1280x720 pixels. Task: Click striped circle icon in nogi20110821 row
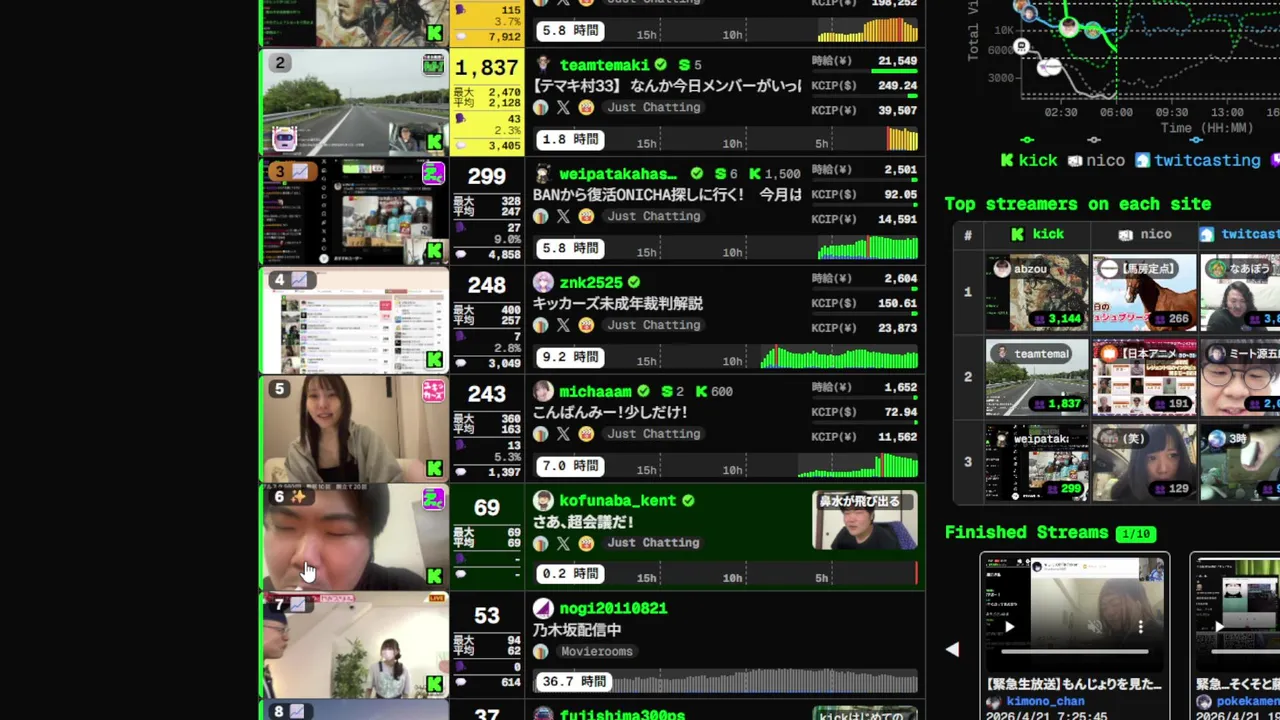[x=541, y=652]
